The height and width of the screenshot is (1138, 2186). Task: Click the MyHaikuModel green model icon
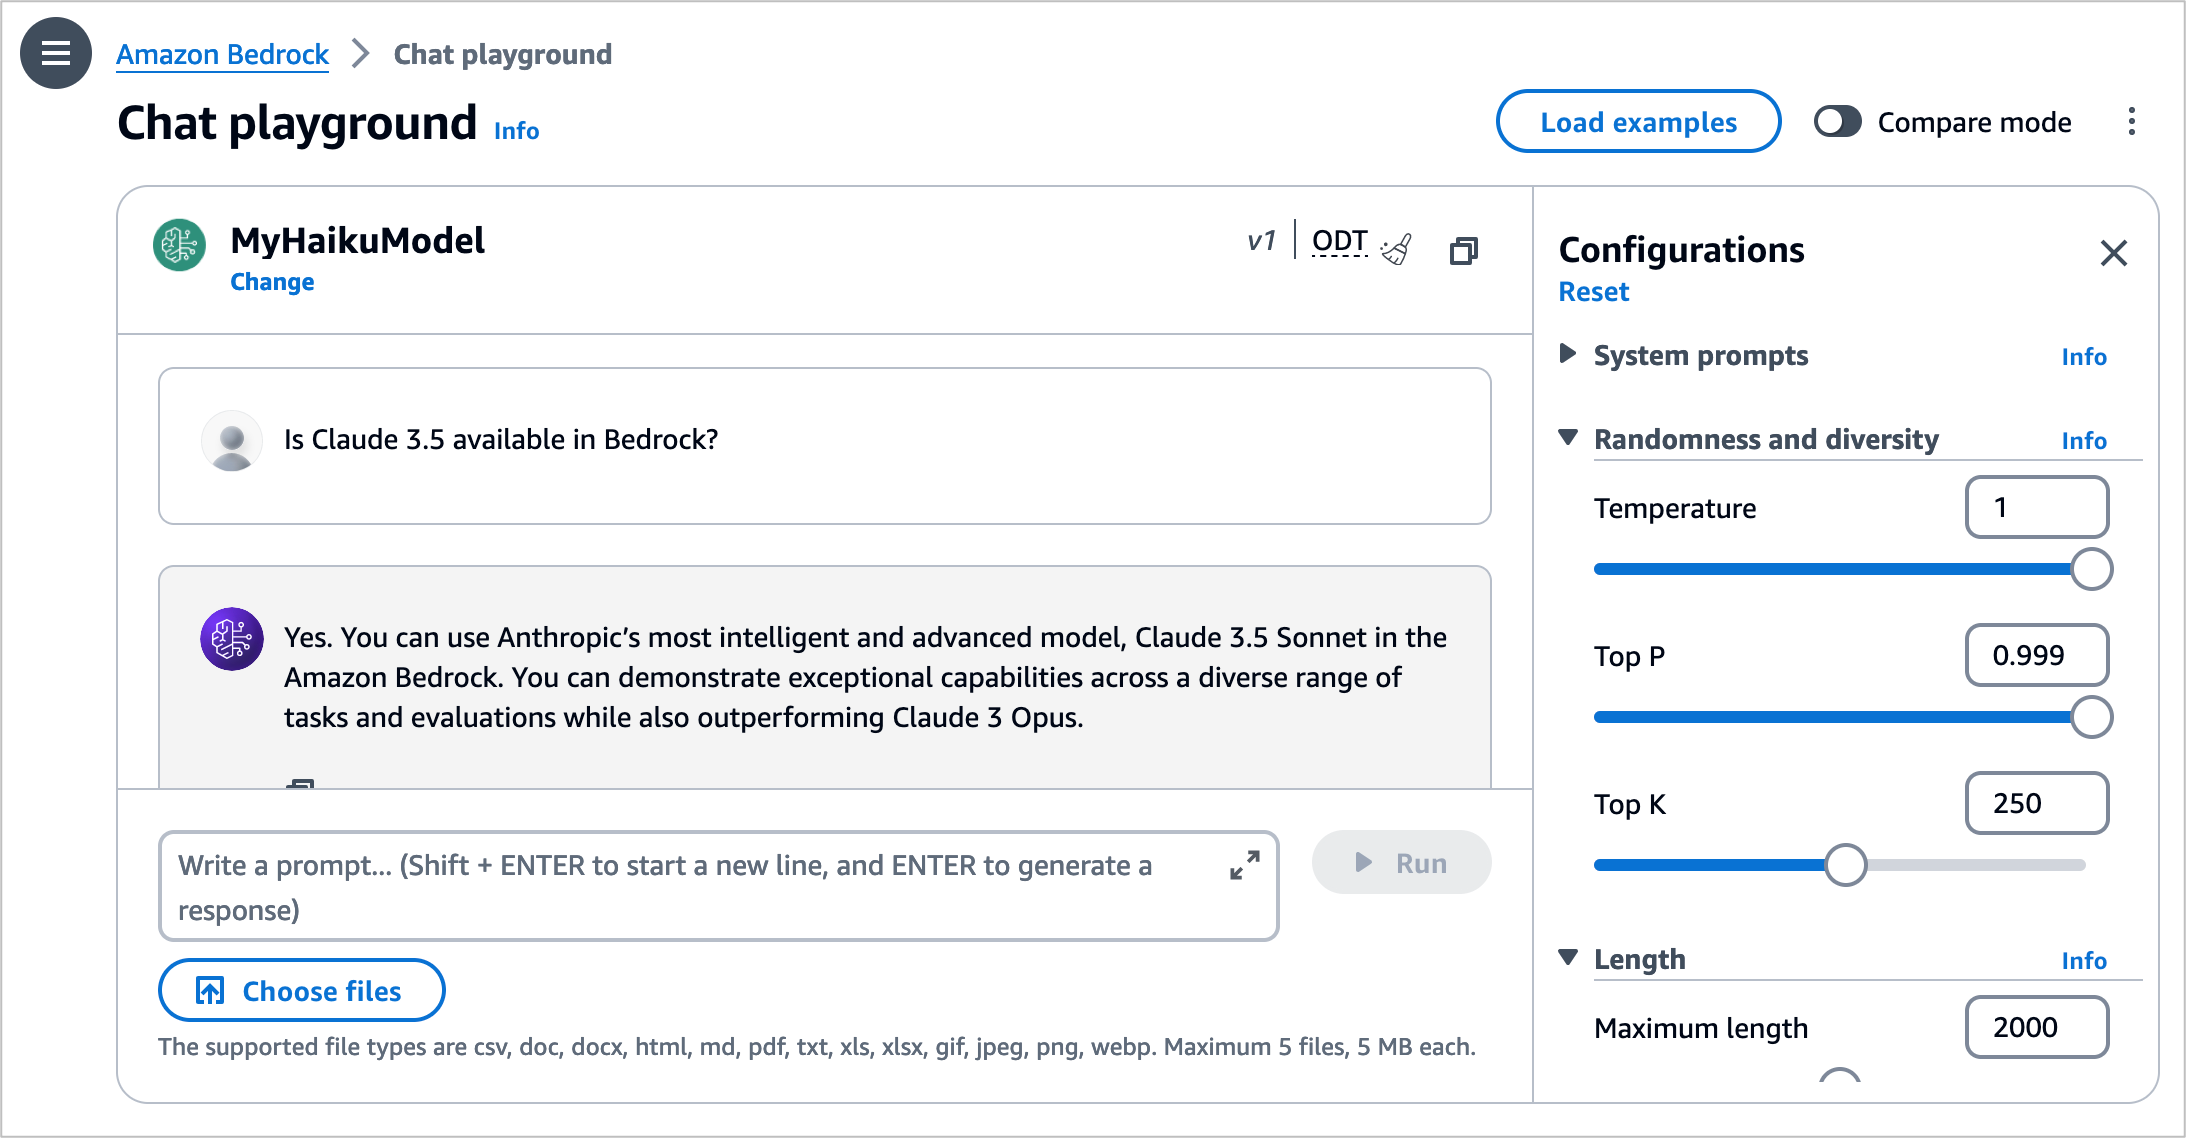(x=180, y=244)
